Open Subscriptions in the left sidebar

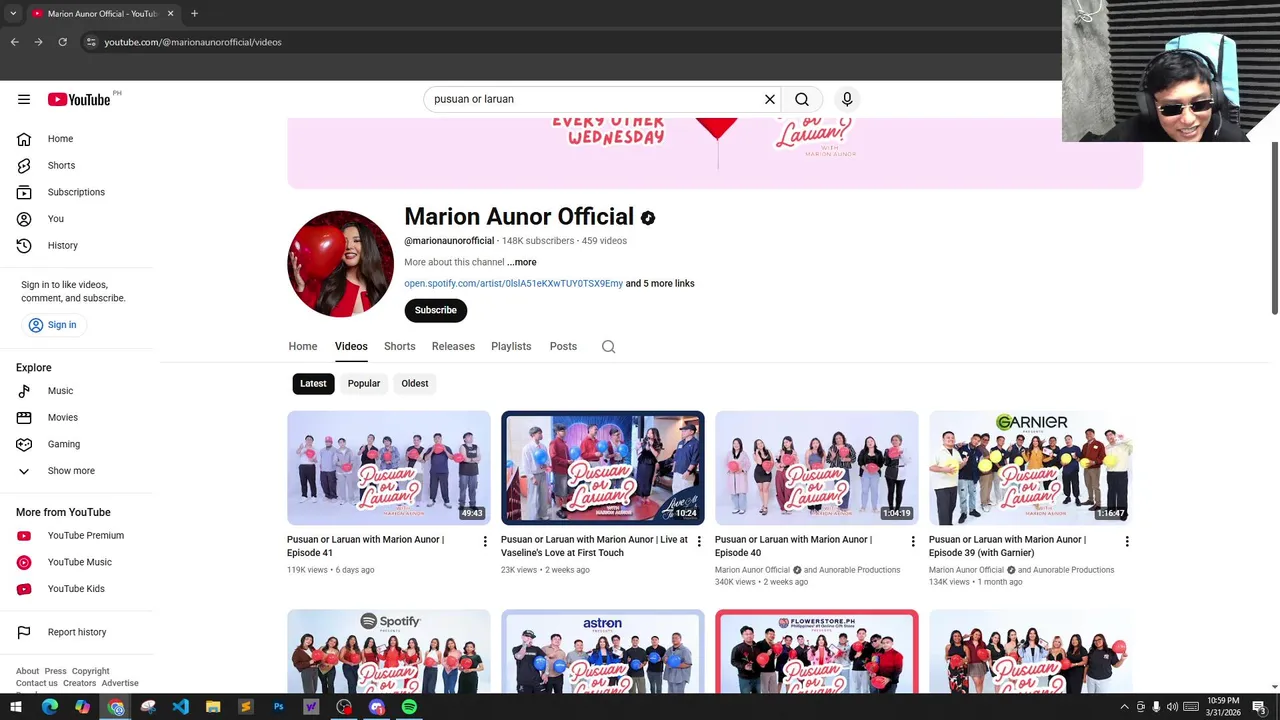coord(76,192)
